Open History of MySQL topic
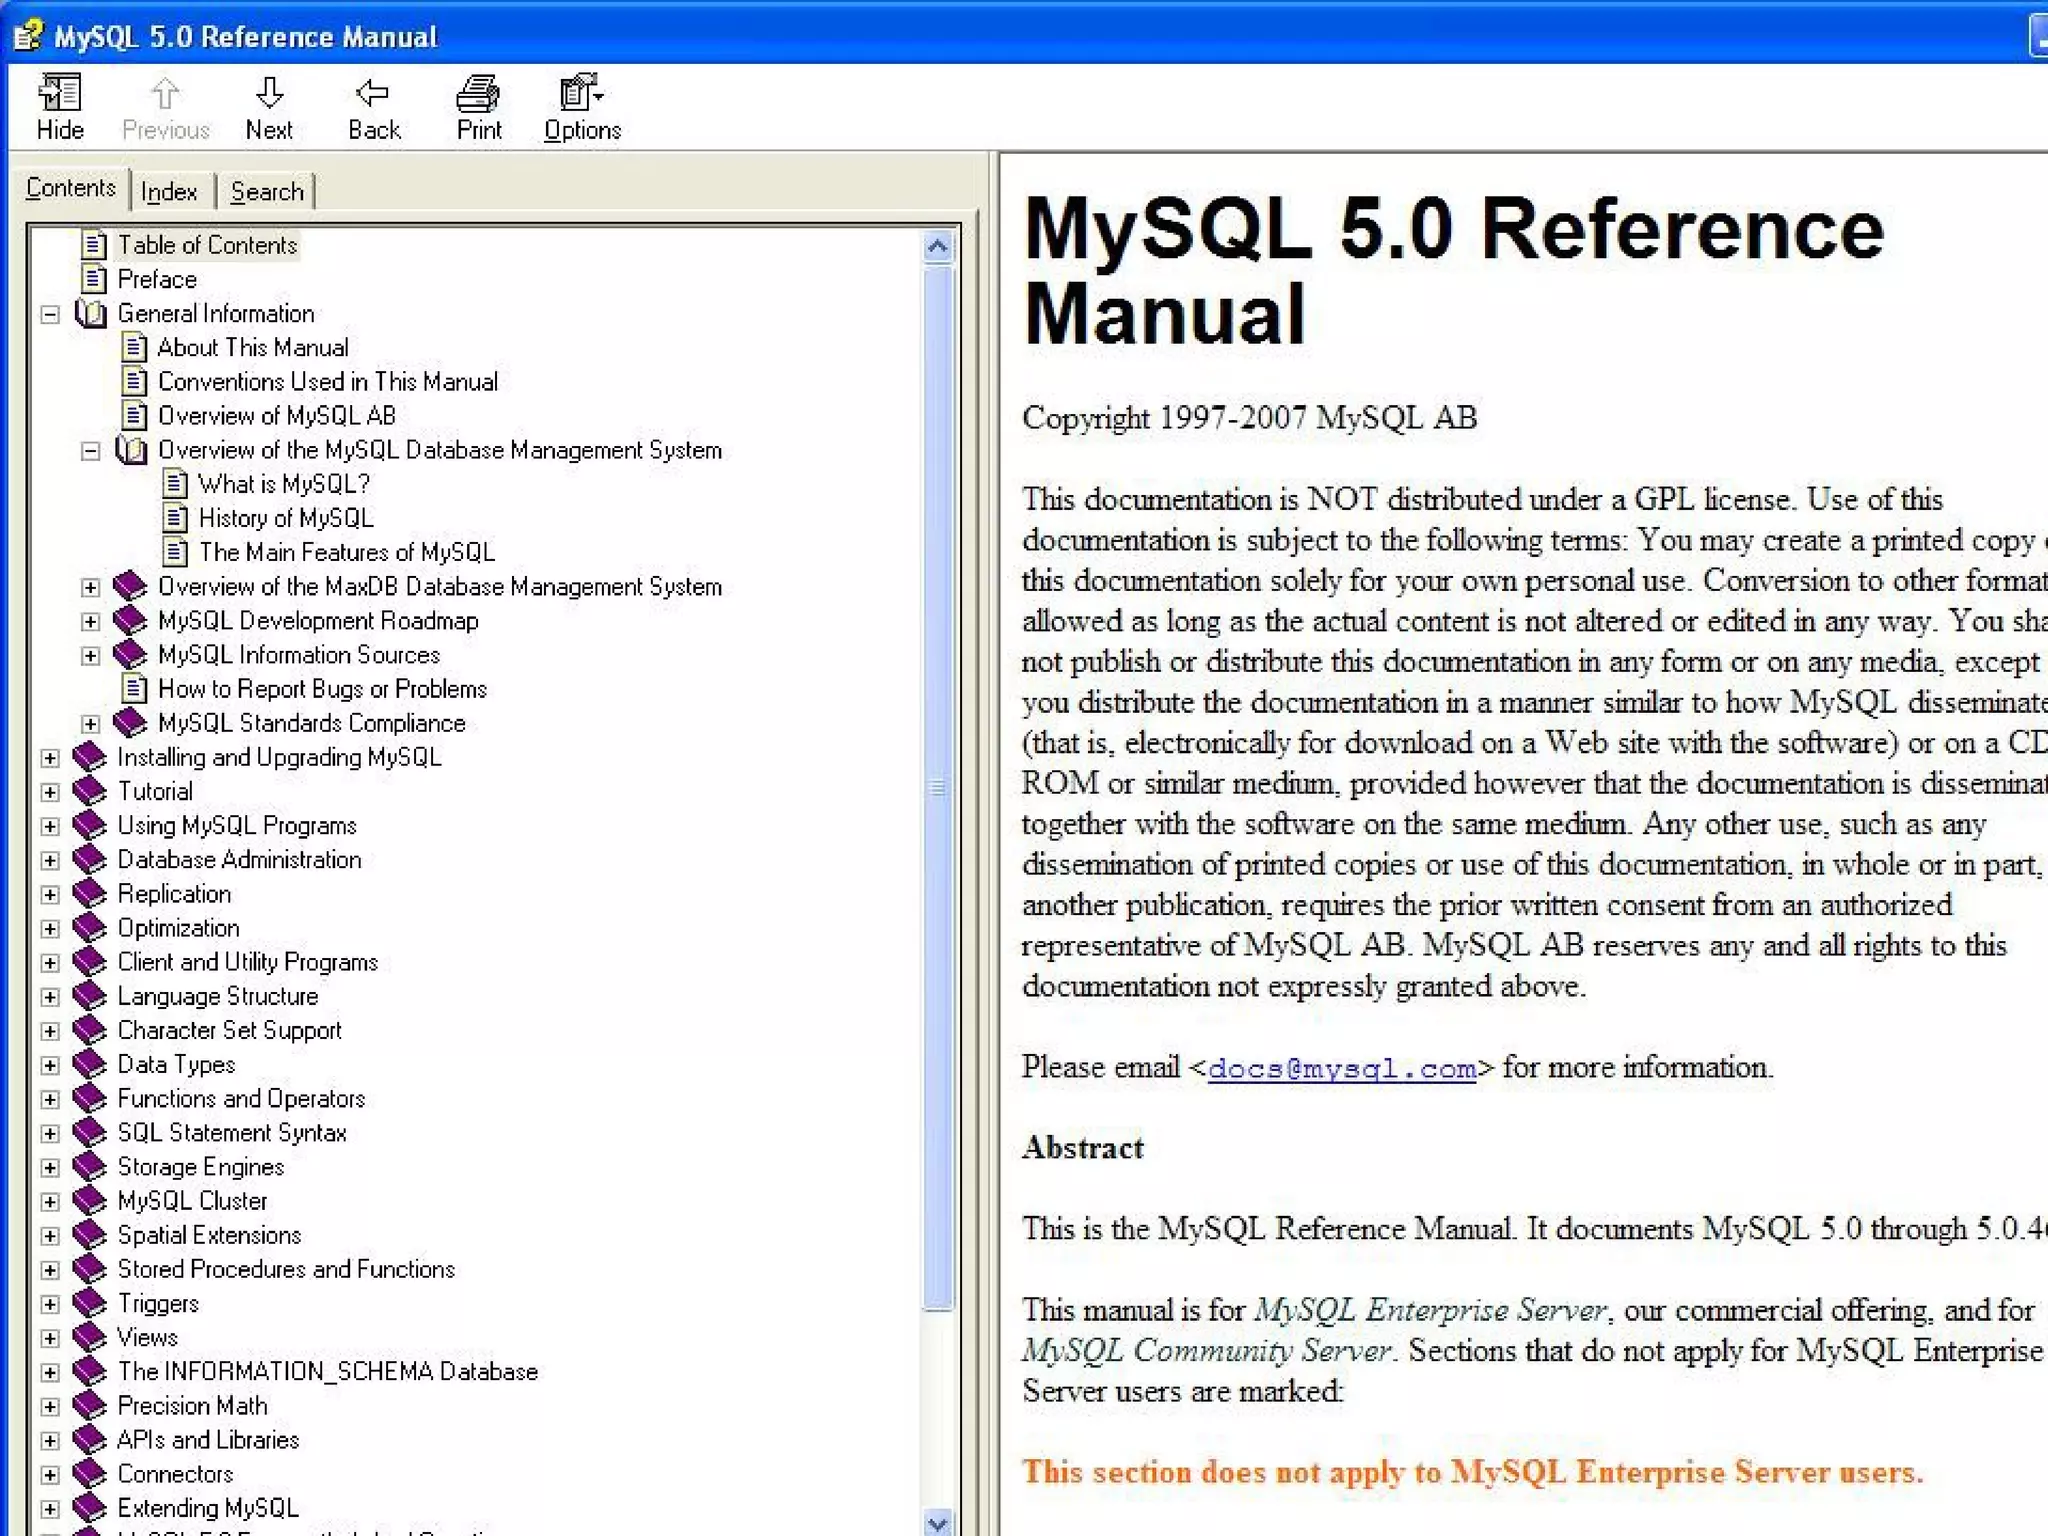The height and width of the screenshot is (1536, 2048). point(285,518)
